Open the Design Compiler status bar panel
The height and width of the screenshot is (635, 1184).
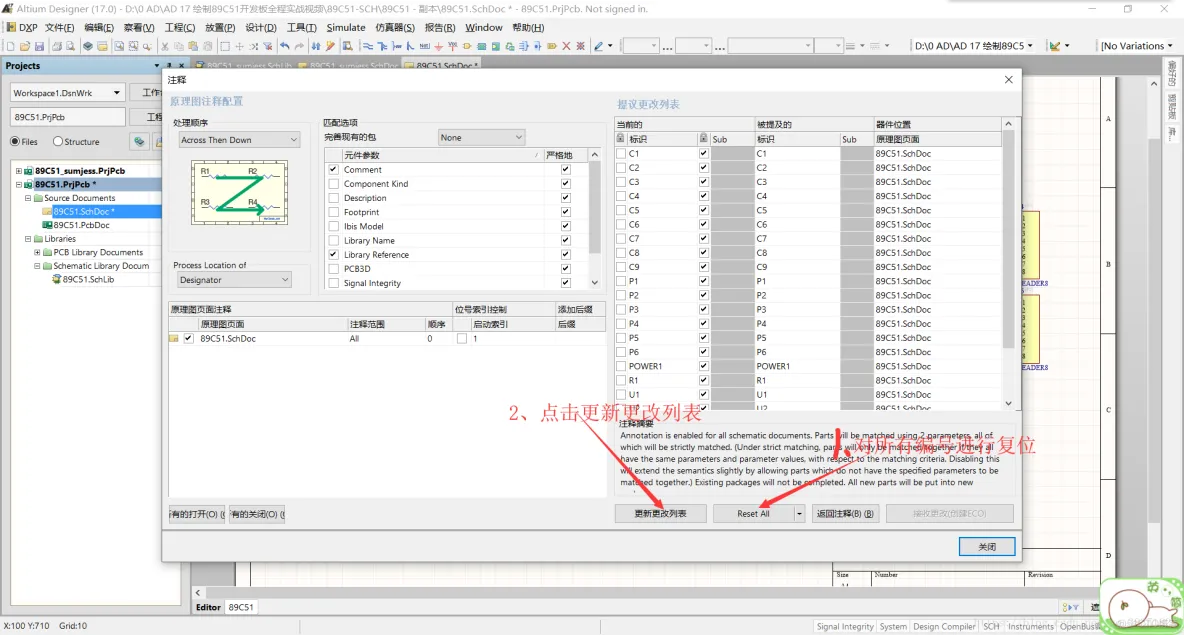click(944, 626)
